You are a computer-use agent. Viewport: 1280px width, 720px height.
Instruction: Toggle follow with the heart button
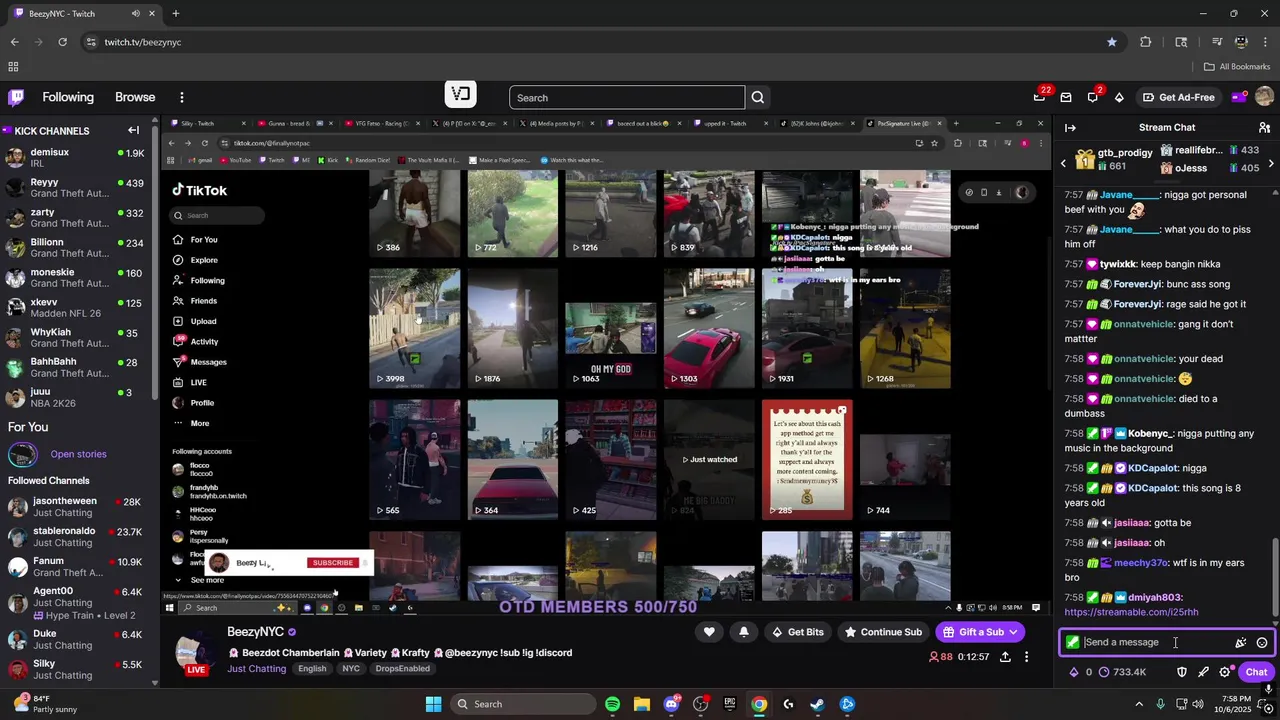tap(709, 632)
